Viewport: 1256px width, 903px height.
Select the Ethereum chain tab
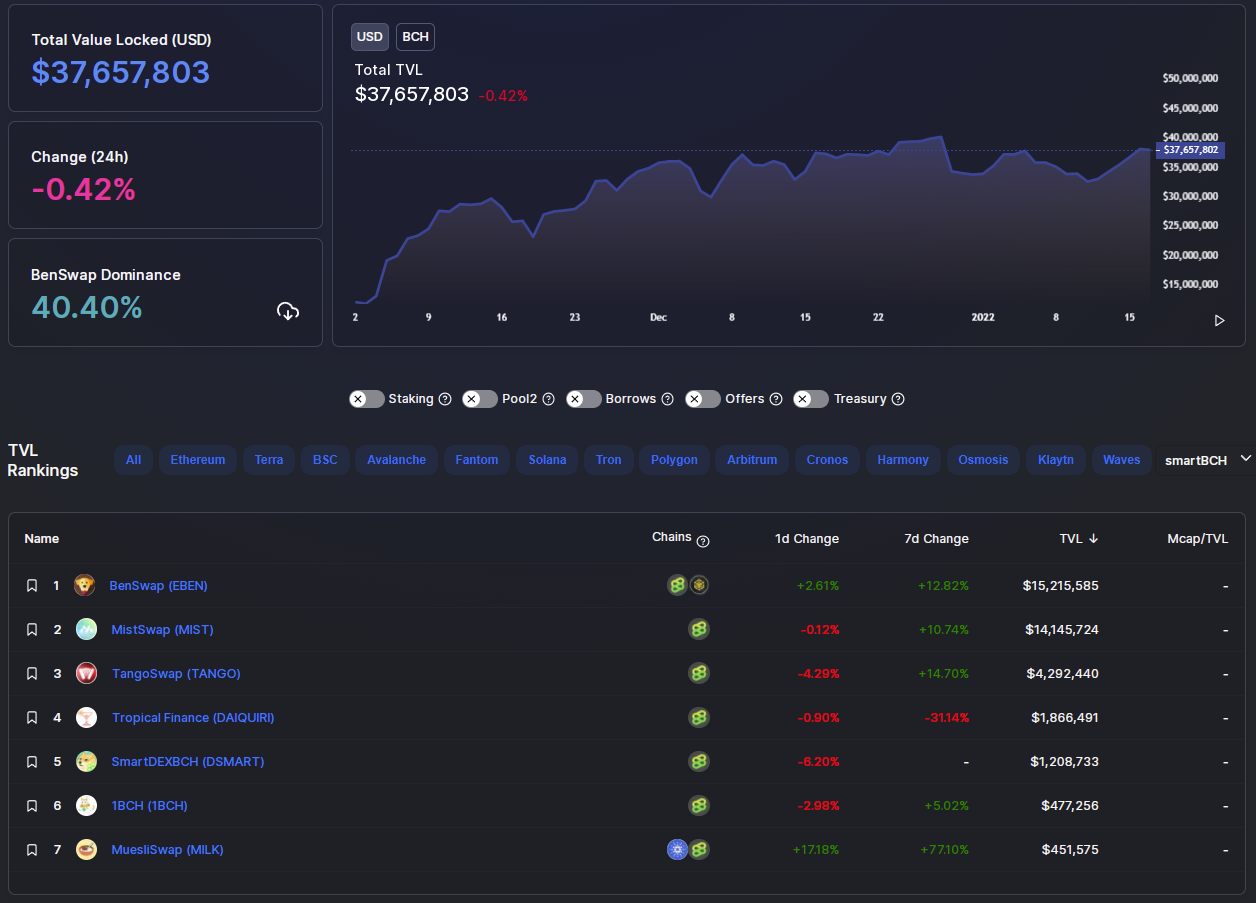pos(198,460)
